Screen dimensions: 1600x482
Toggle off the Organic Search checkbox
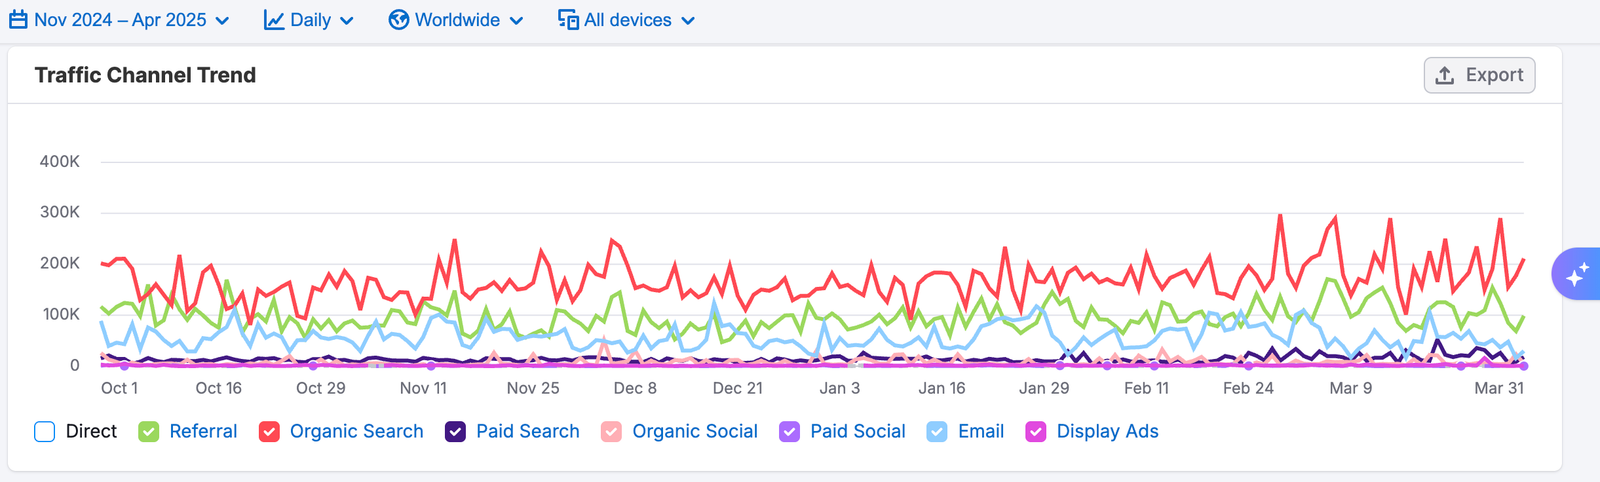coord(269,432)
